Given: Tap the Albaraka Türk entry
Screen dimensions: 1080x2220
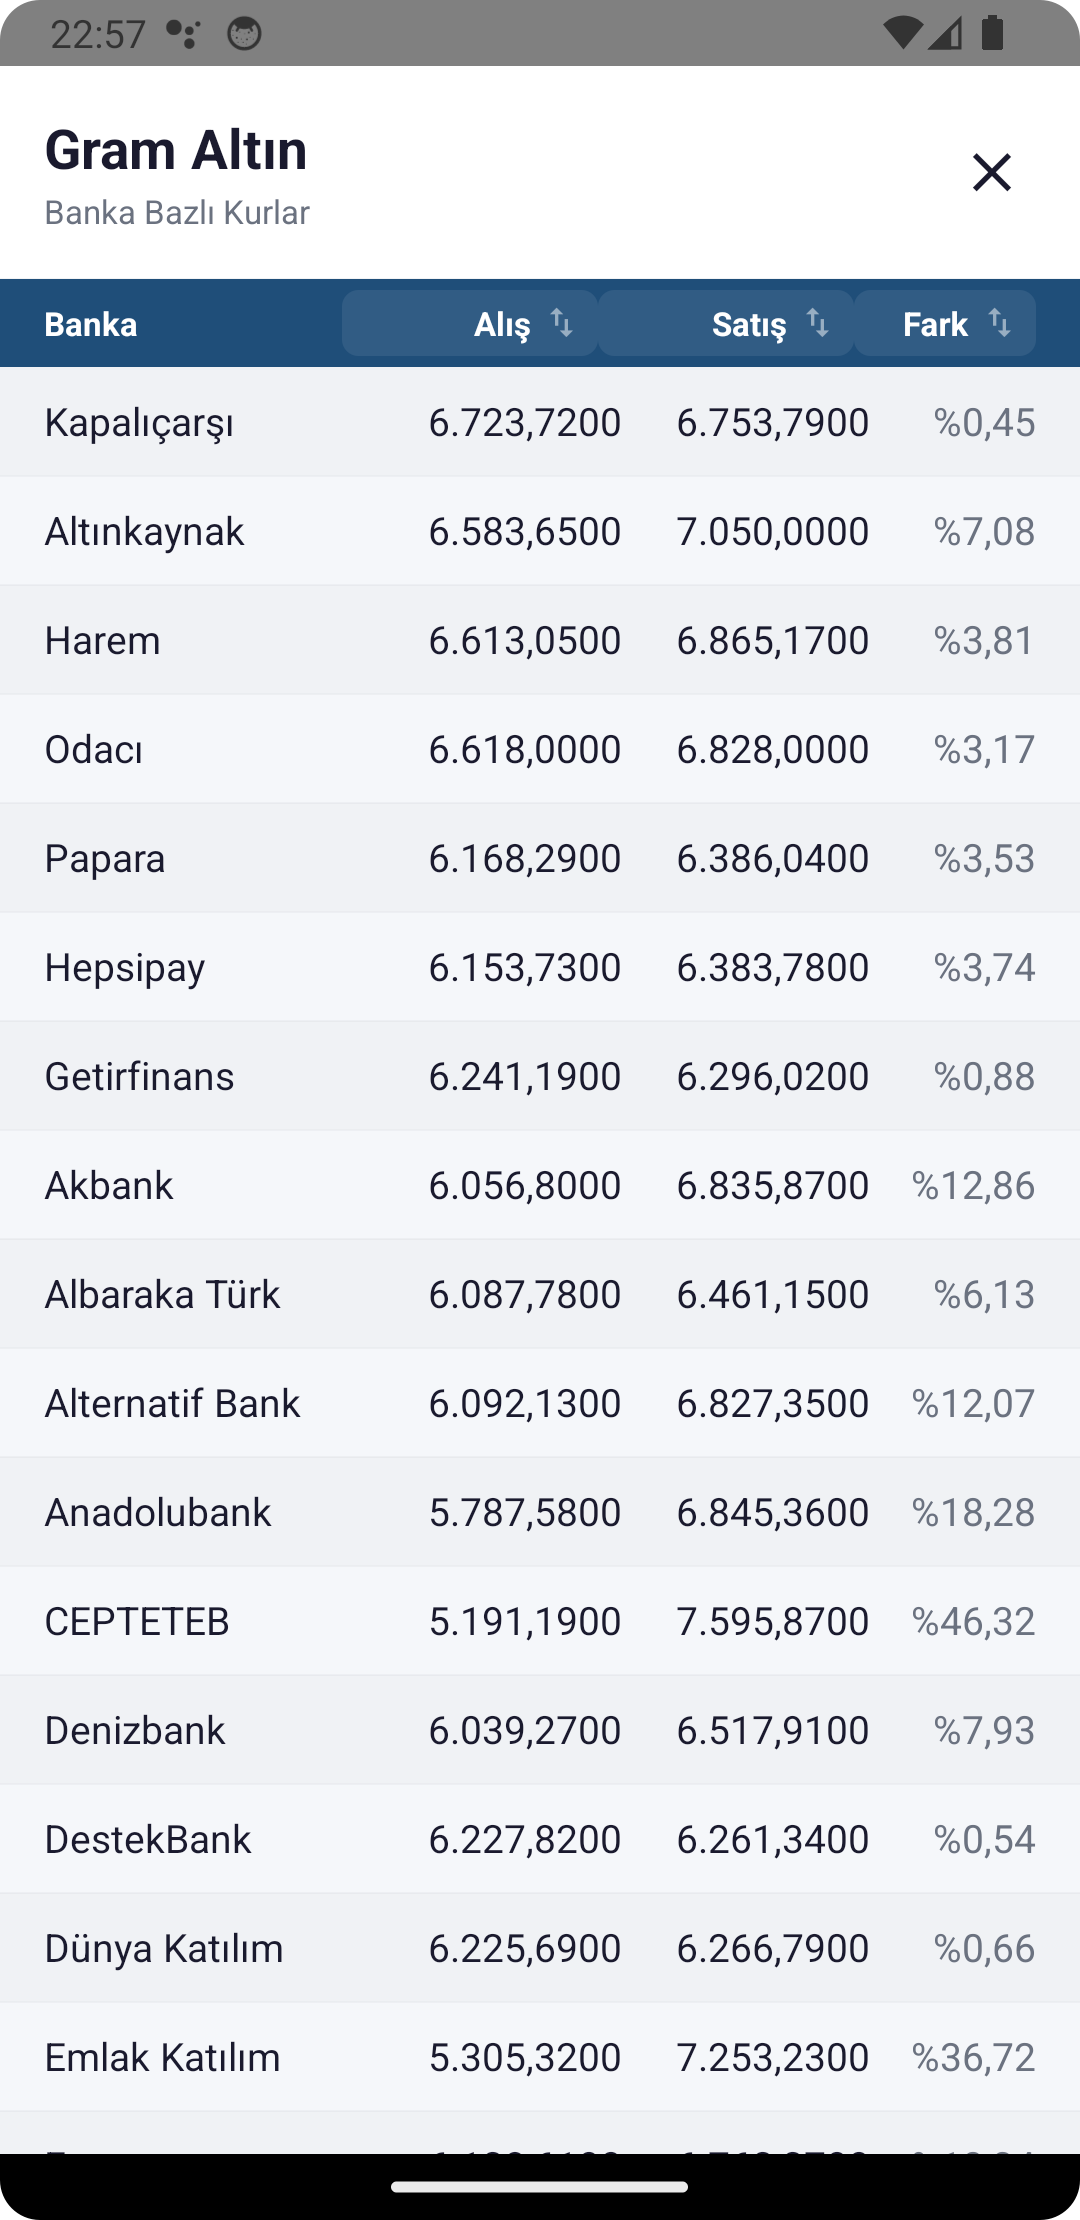Looking at the screenshot, I should tap(162, 1294).
